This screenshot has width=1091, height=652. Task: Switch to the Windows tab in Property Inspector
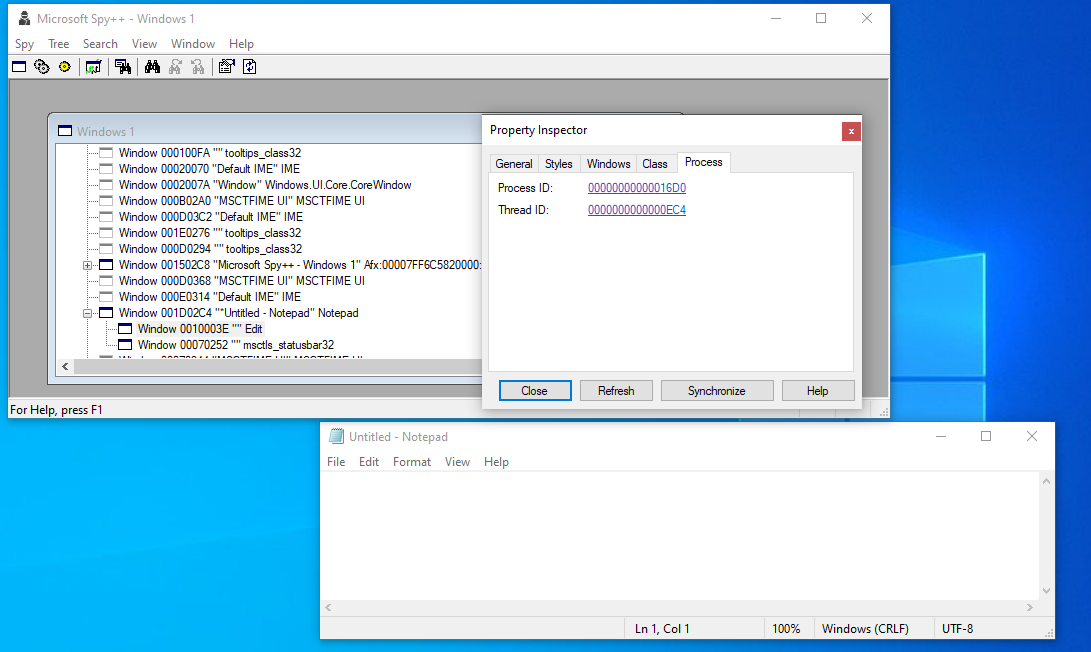coord(608,164)
